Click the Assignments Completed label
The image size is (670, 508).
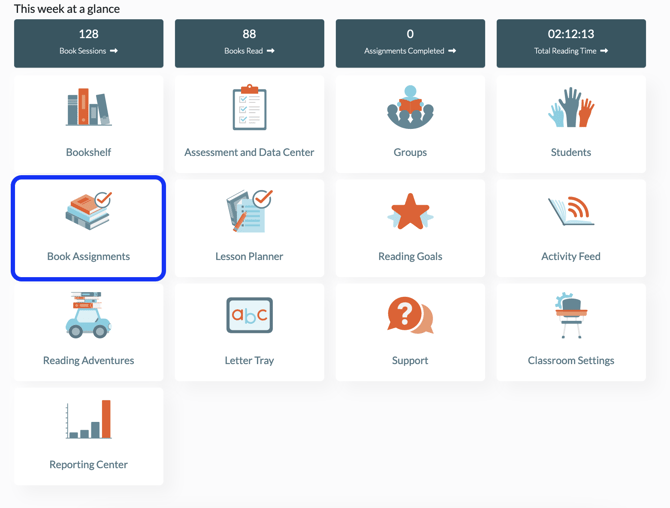(404, 51)
